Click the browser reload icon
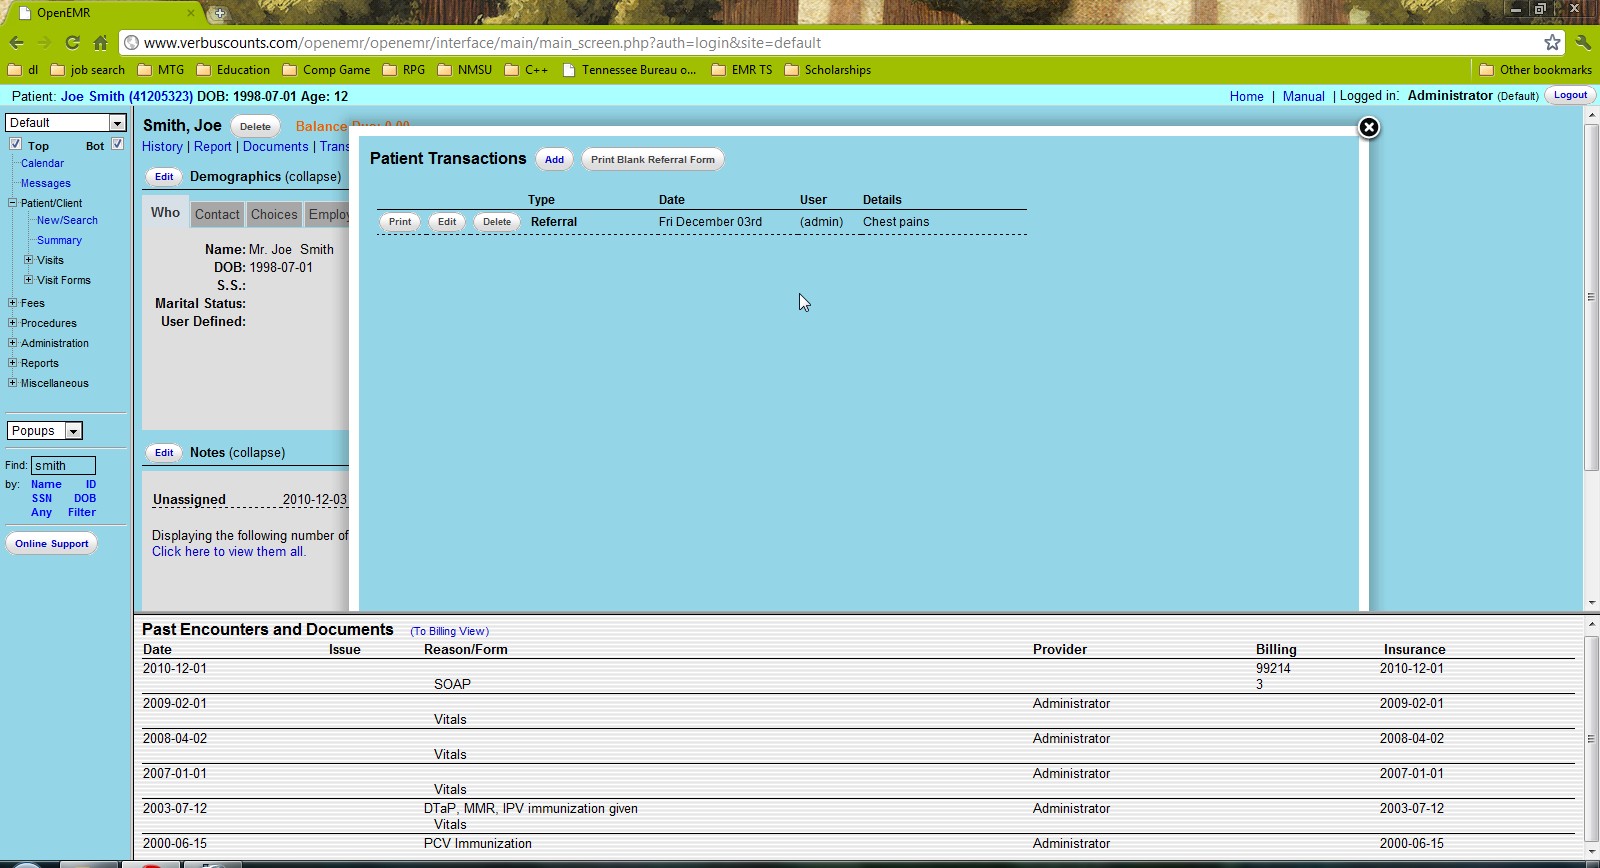Screen dimensions: 1600x868 (x=72, y=43)
